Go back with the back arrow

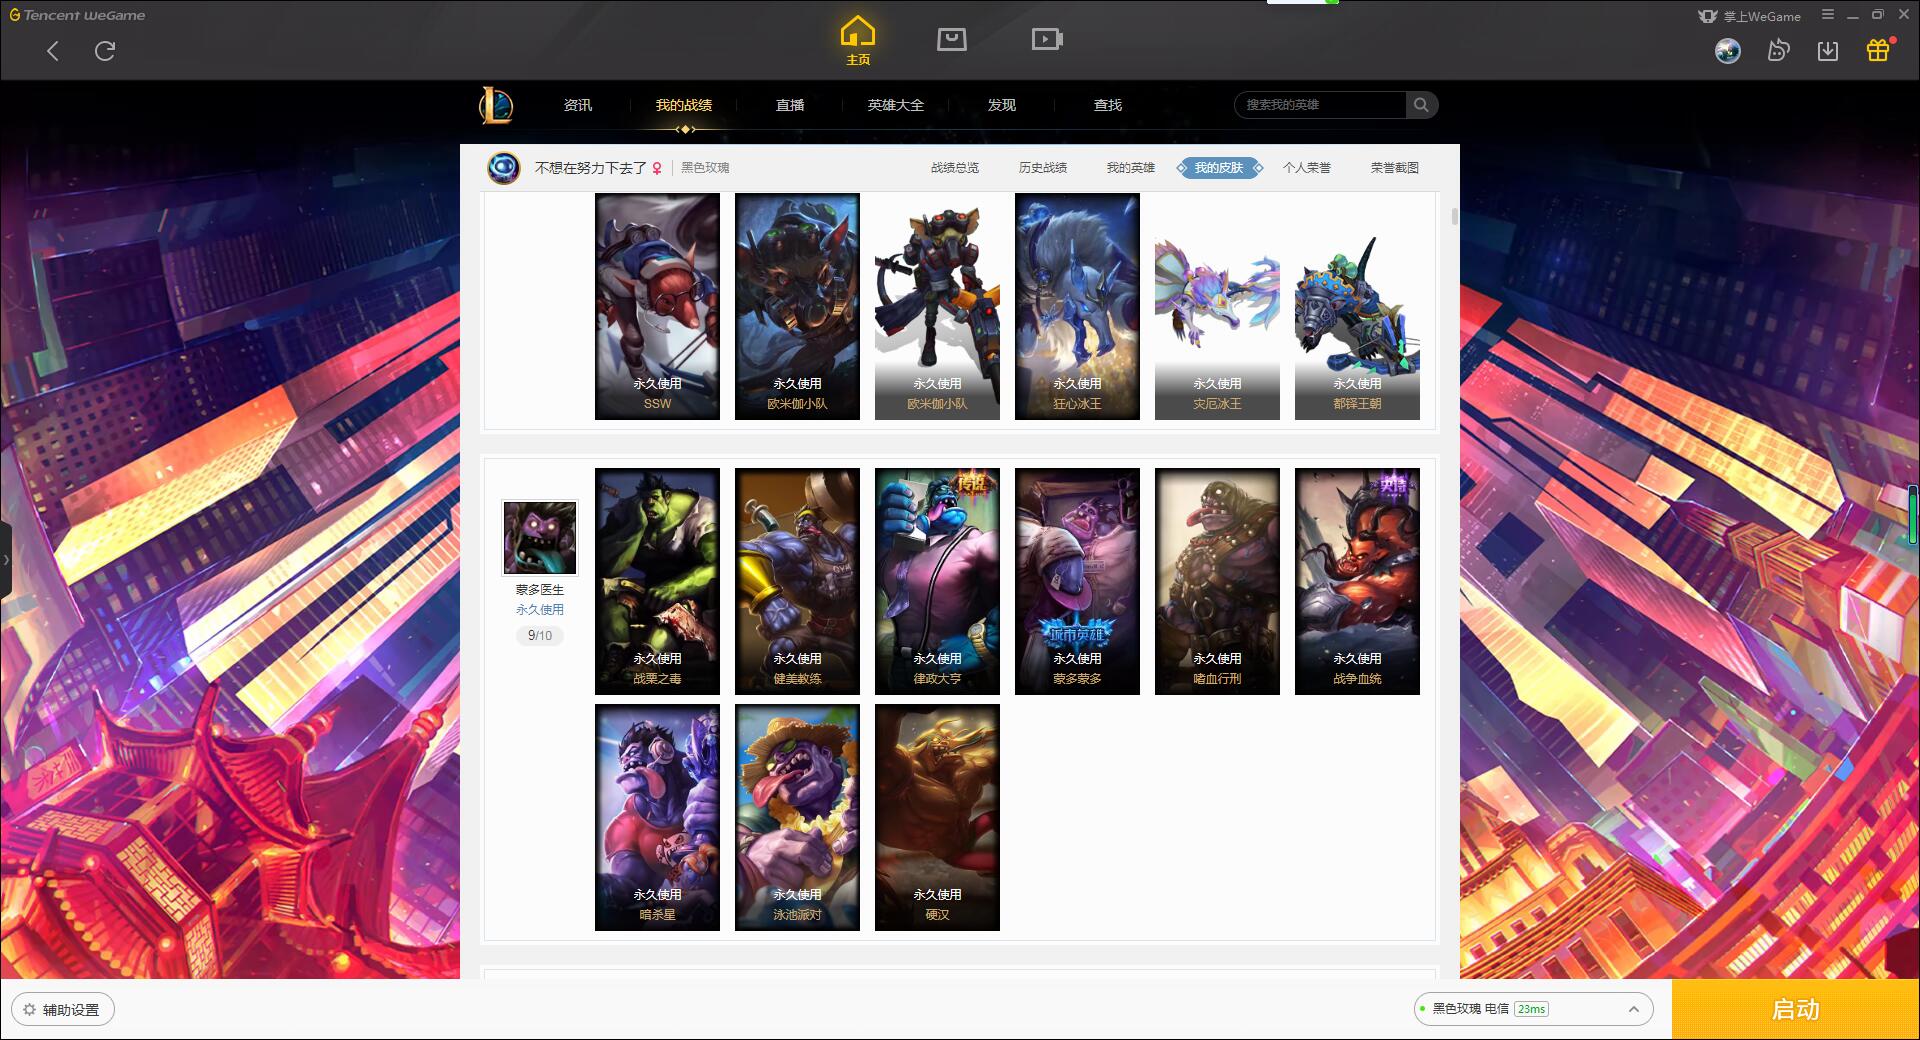tap(53, 51)
